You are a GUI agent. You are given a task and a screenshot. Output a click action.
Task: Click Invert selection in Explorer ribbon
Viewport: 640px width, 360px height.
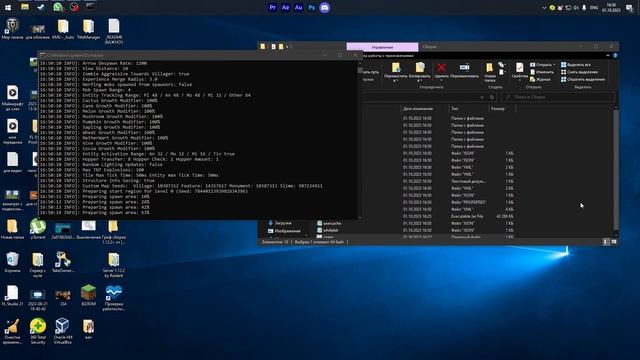(583, 79)
